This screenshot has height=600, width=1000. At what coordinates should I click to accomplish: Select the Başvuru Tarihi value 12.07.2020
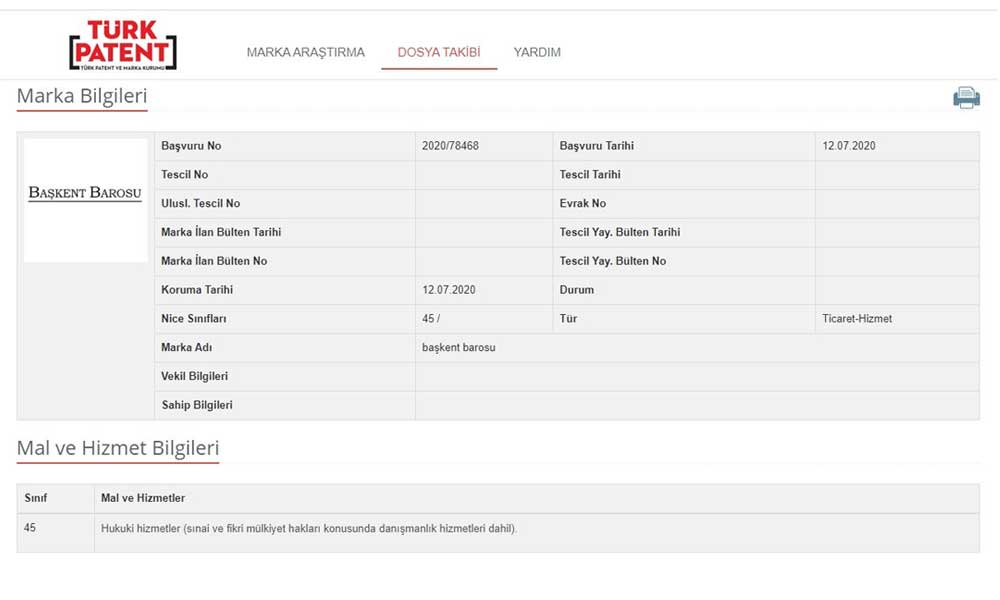(848, 146)
